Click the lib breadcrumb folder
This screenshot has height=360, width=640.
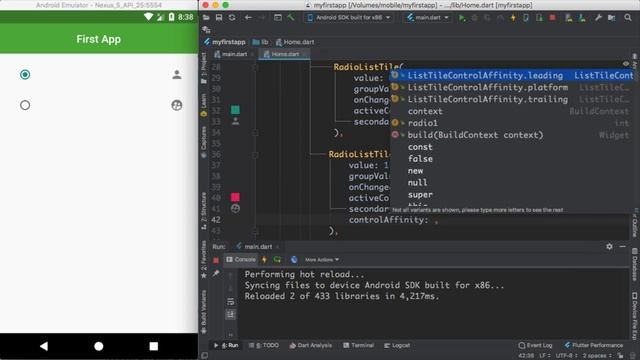pos(261,42)
